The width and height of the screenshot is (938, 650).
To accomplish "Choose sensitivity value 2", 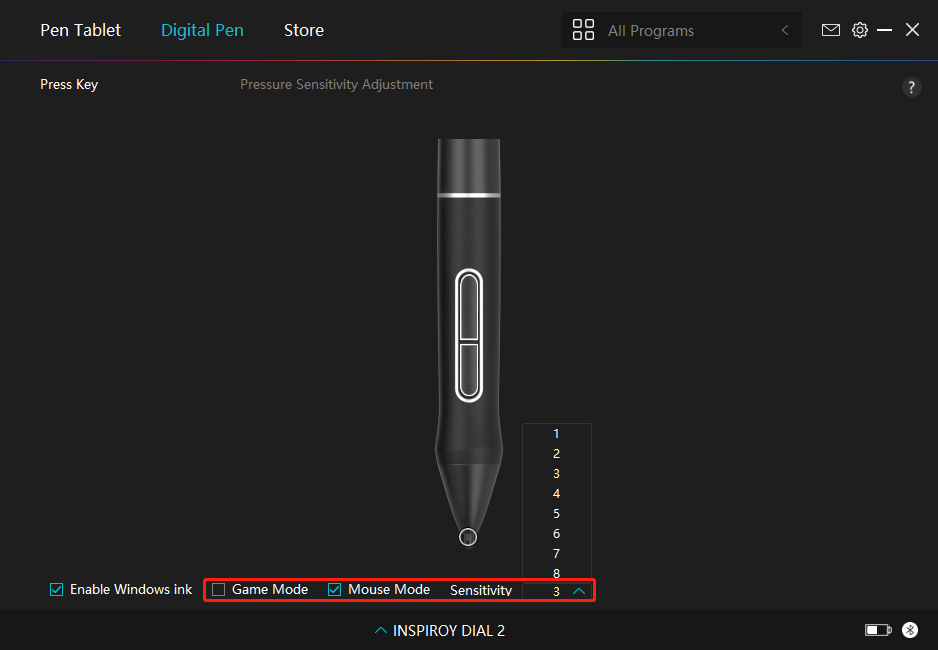I will coord(556,454).
